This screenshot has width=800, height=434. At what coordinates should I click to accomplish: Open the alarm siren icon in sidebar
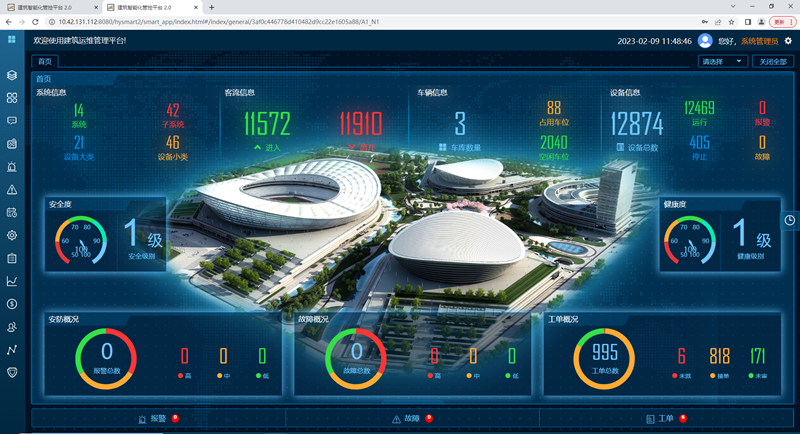[x=12, y=167]
